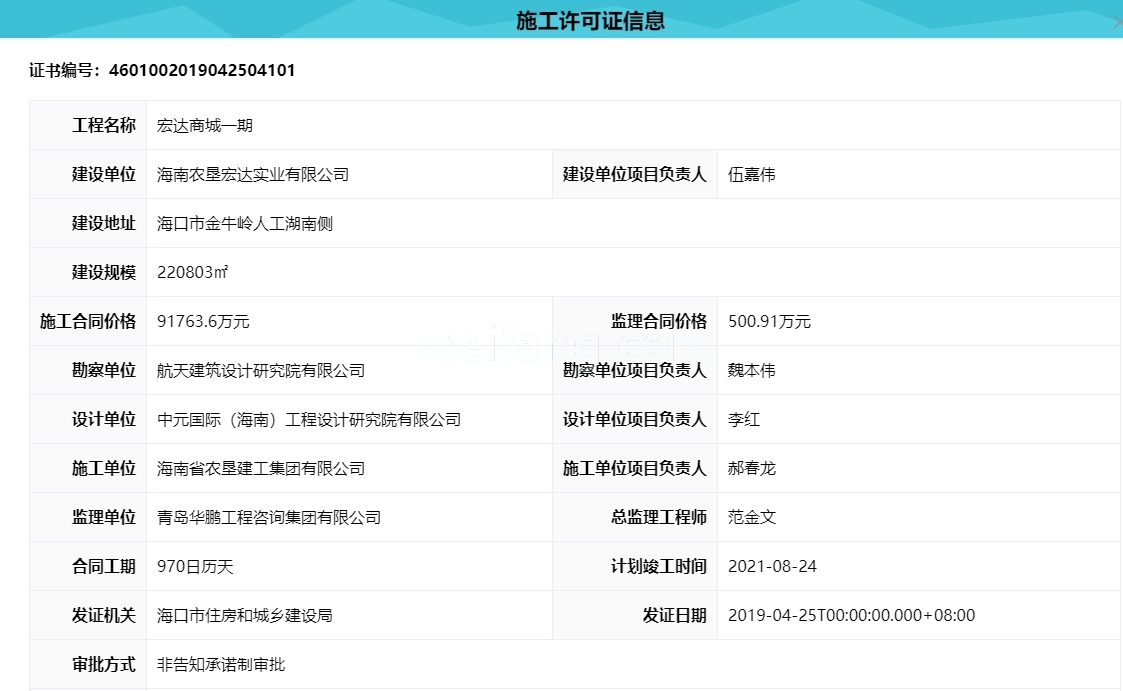Click the 建设单位 value 海南农垦宏达实业有限公司
The image size is (1123, 691).
[x=251, y=173]
